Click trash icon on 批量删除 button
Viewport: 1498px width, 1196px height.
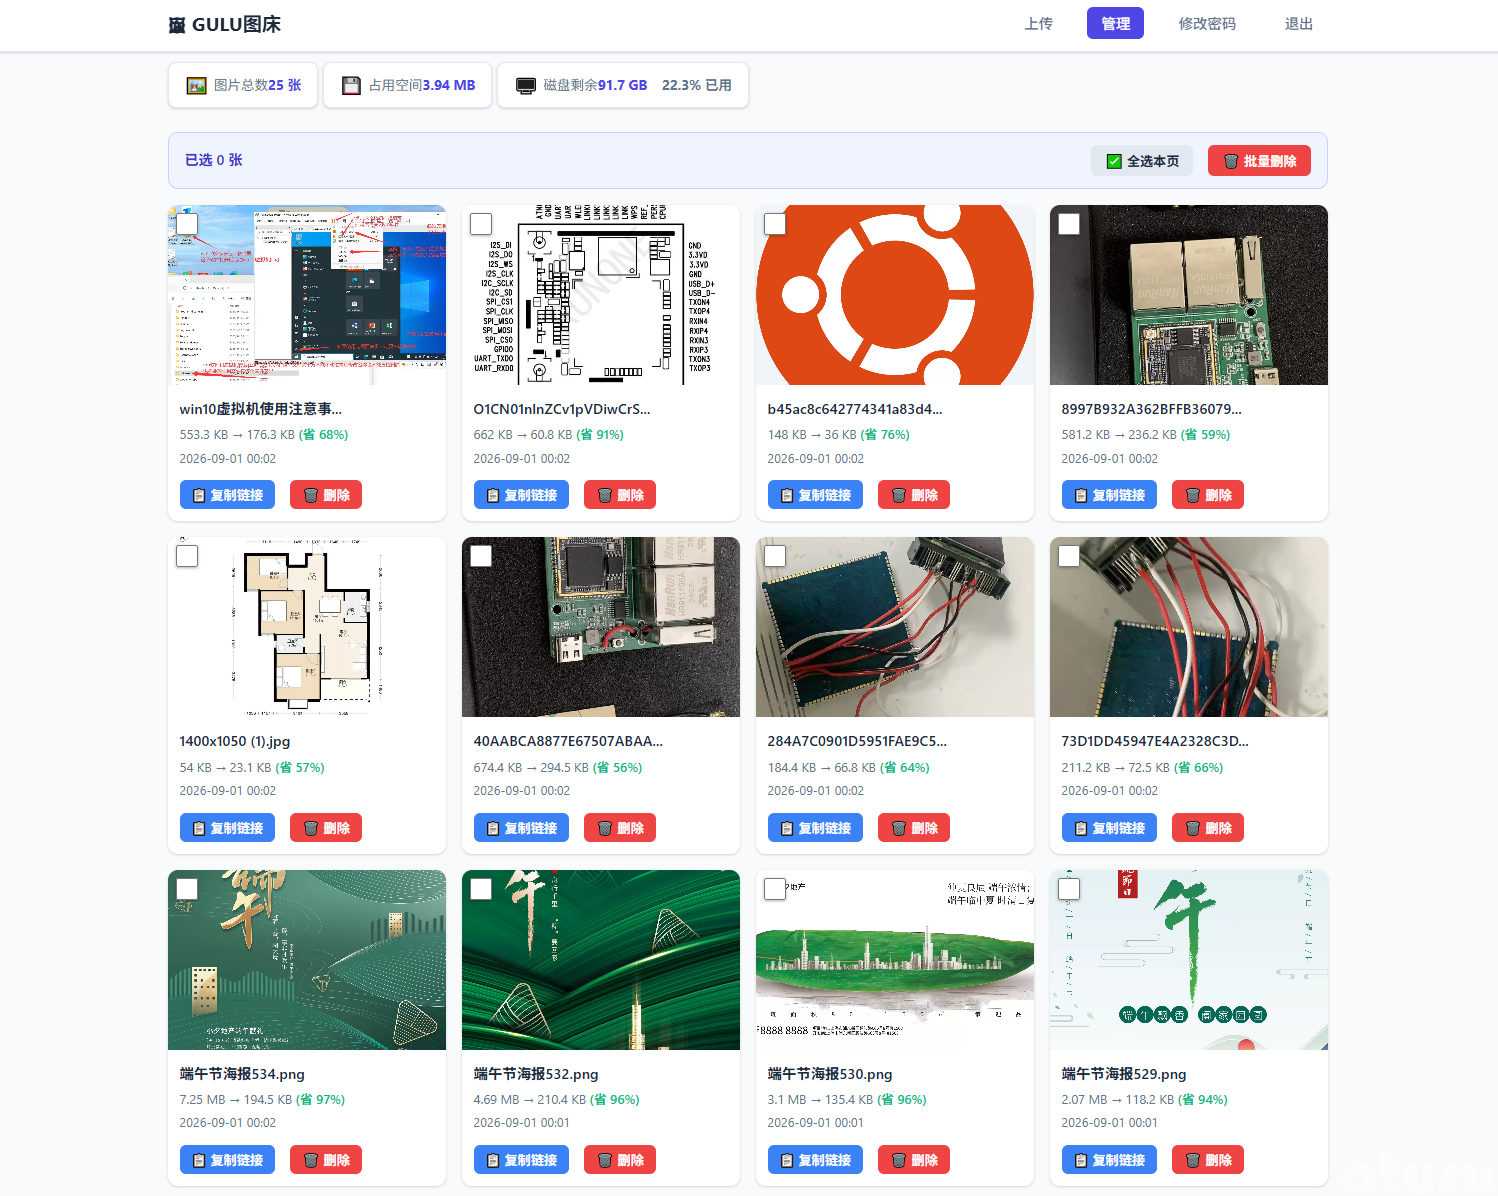pos(1231,161)
